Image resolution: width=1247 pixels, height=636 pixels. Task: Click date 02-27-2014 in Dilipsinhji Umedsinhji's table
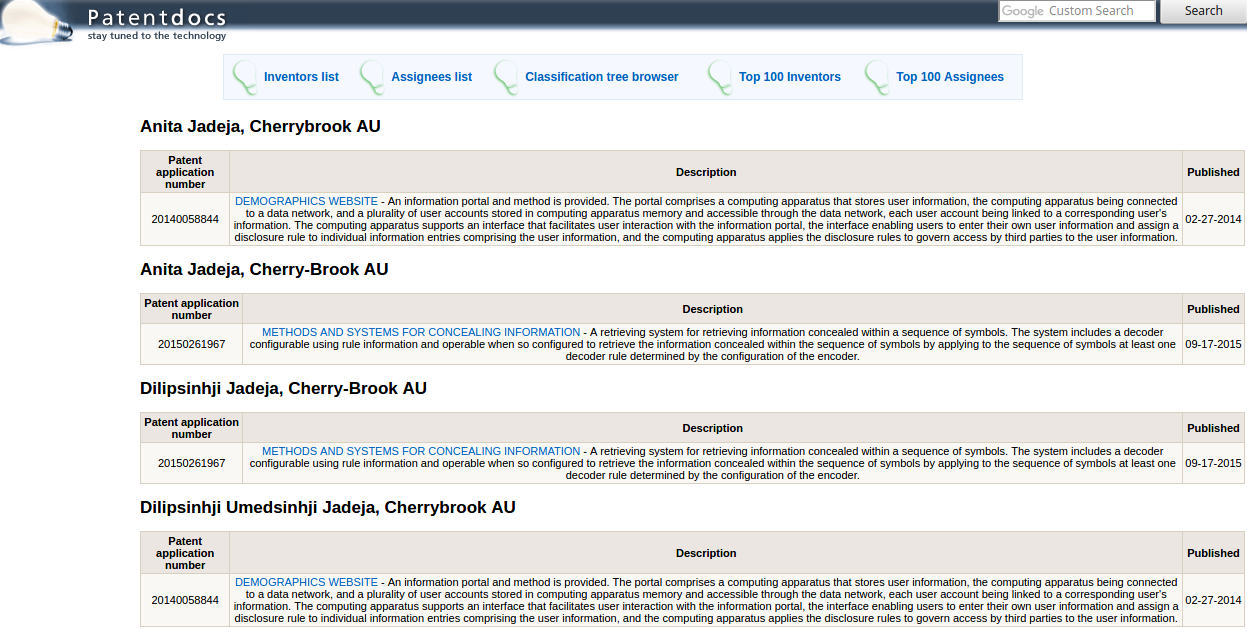(1213, 600)
